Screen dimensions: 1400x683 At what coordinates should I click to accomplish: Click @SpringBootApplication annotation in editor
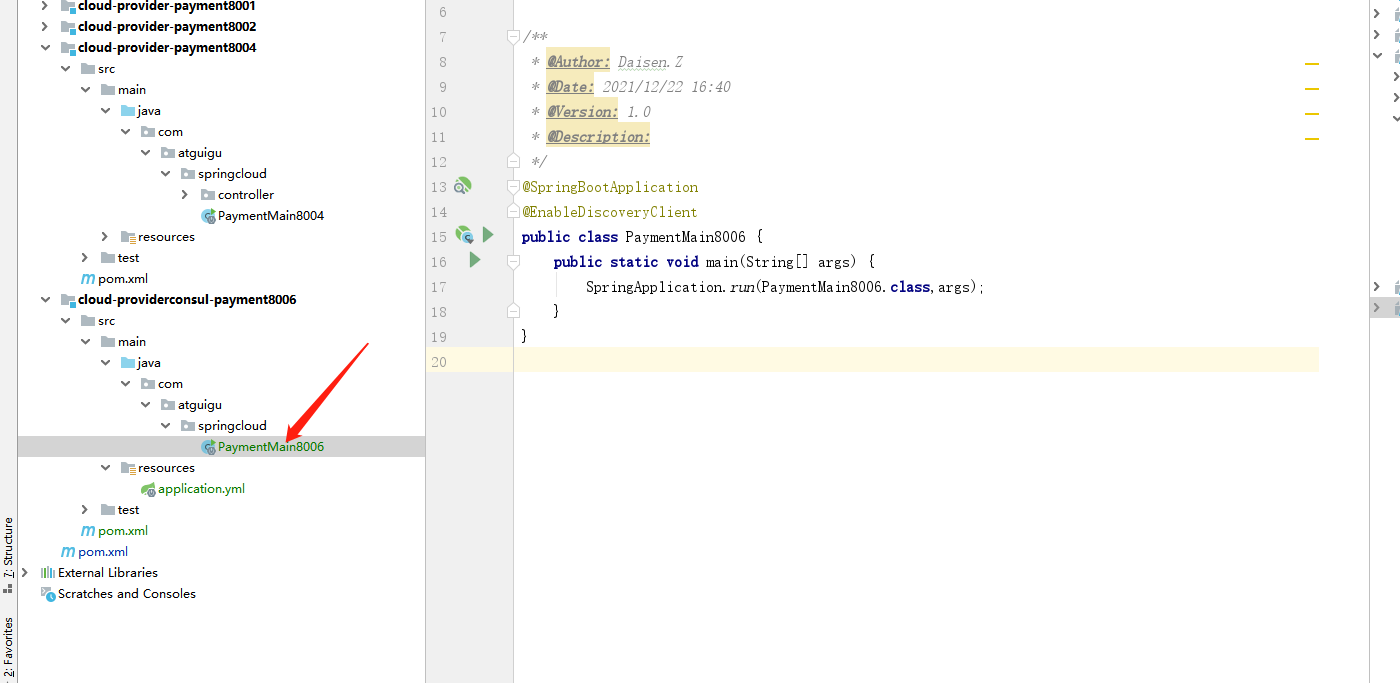point(610,187)
